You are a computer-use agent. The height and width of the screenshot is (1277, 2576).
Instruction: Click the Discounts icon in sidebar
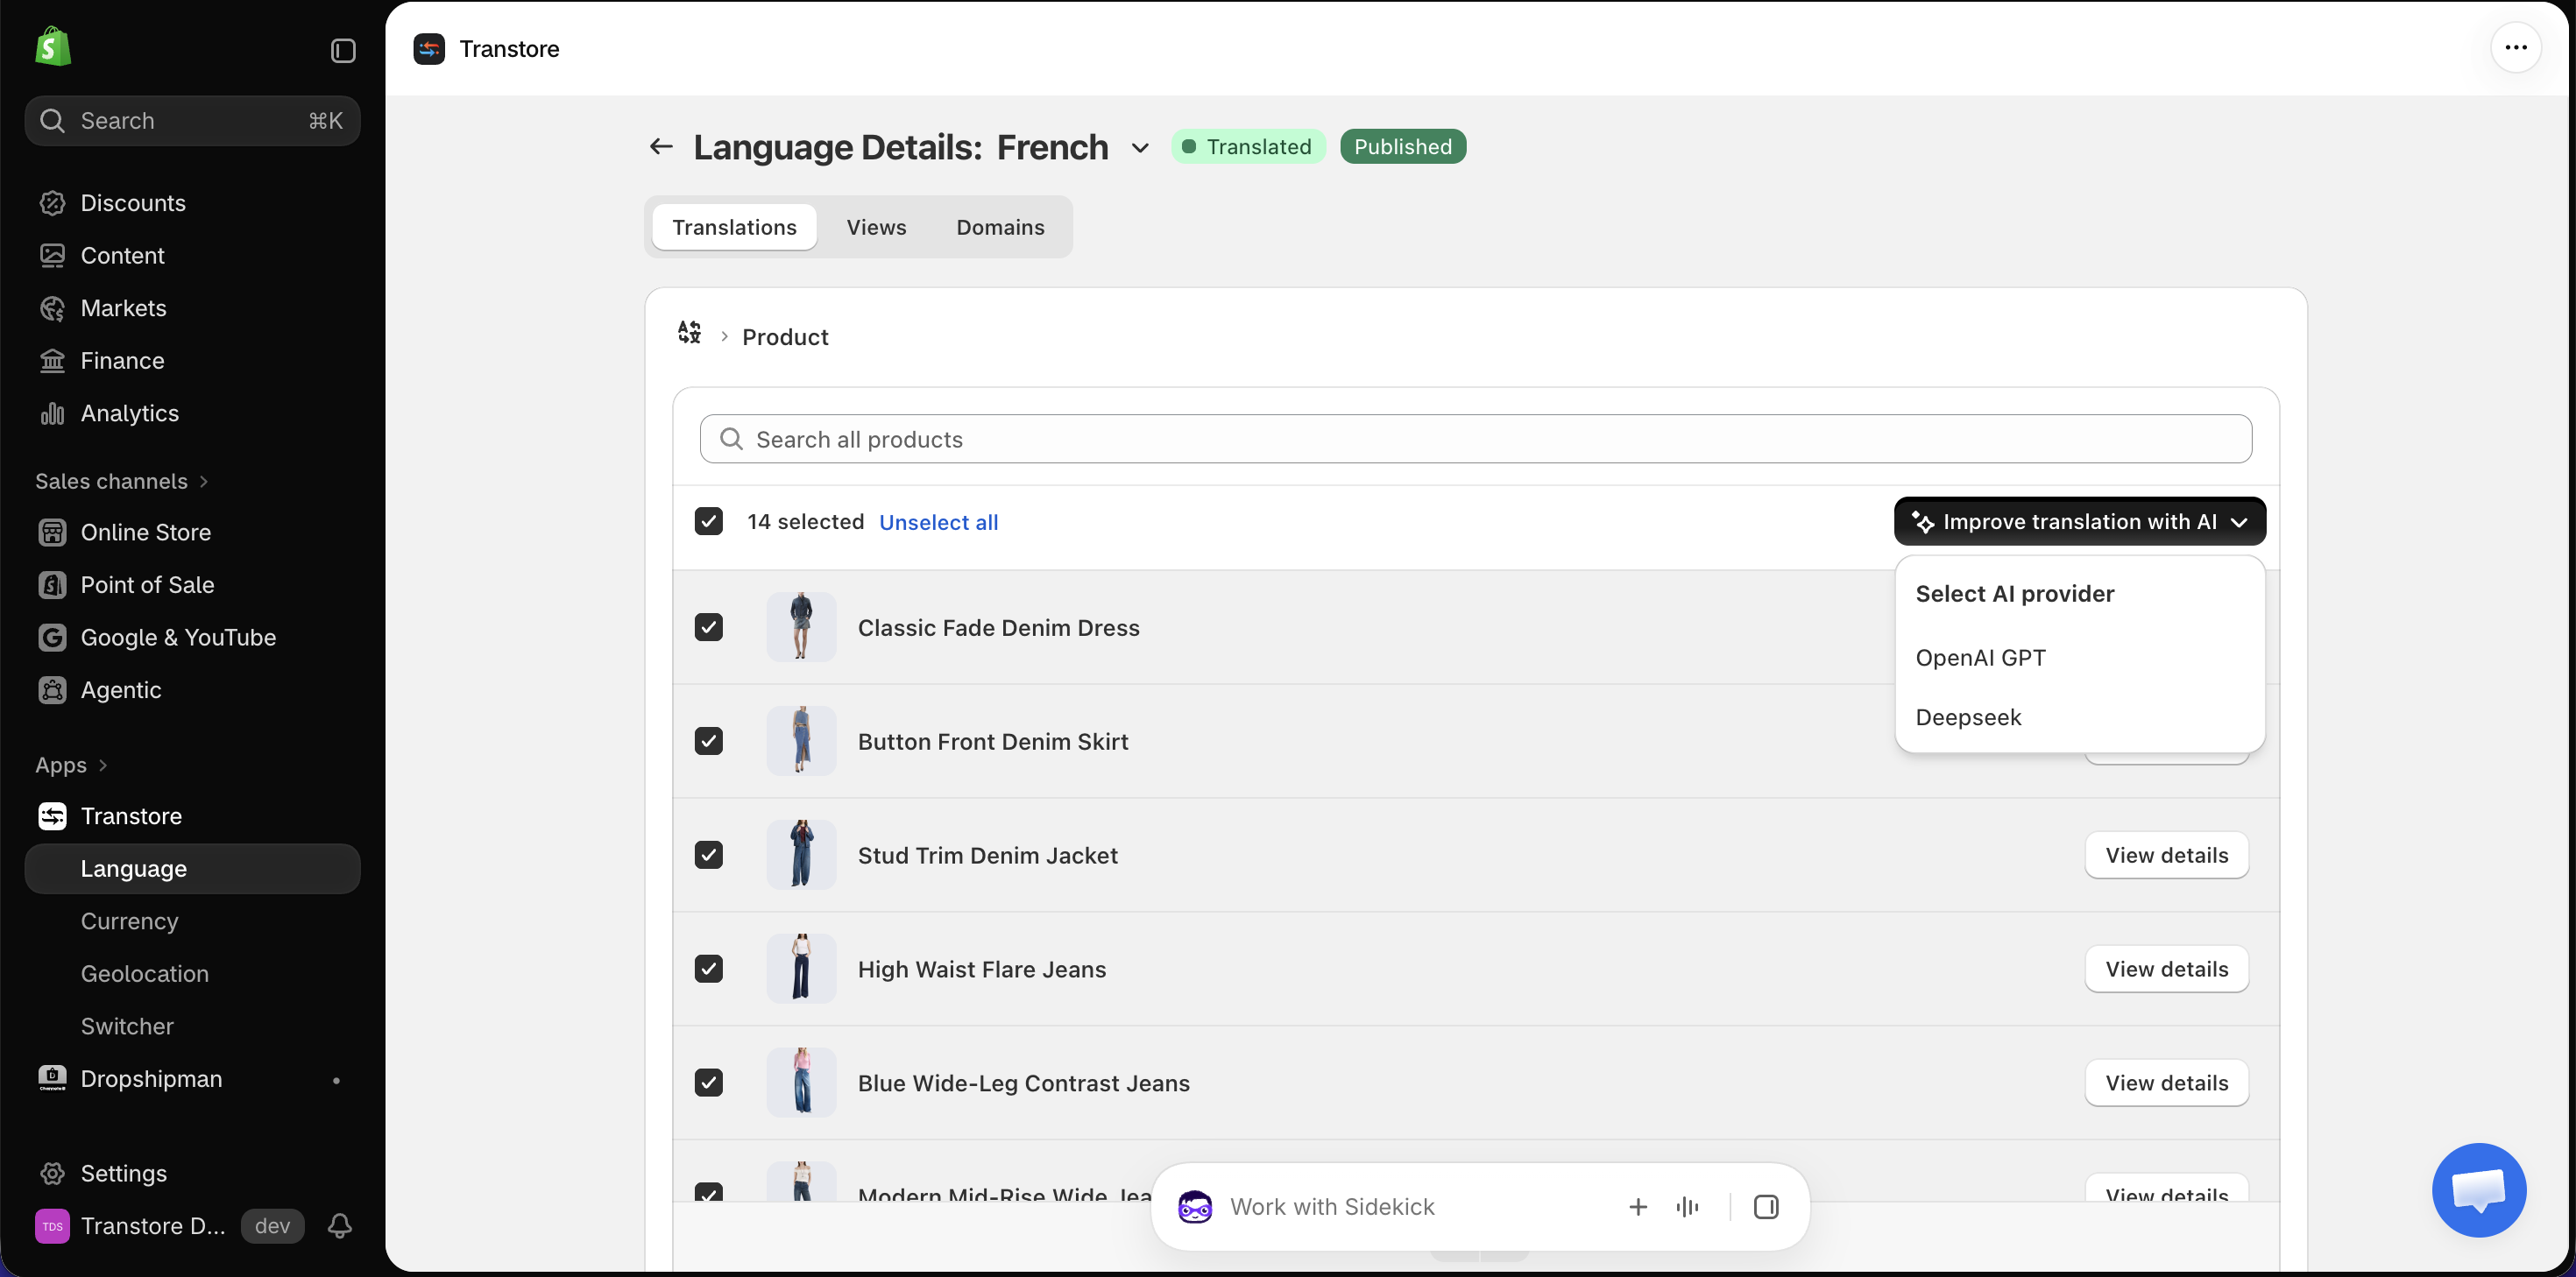(52, 203)
